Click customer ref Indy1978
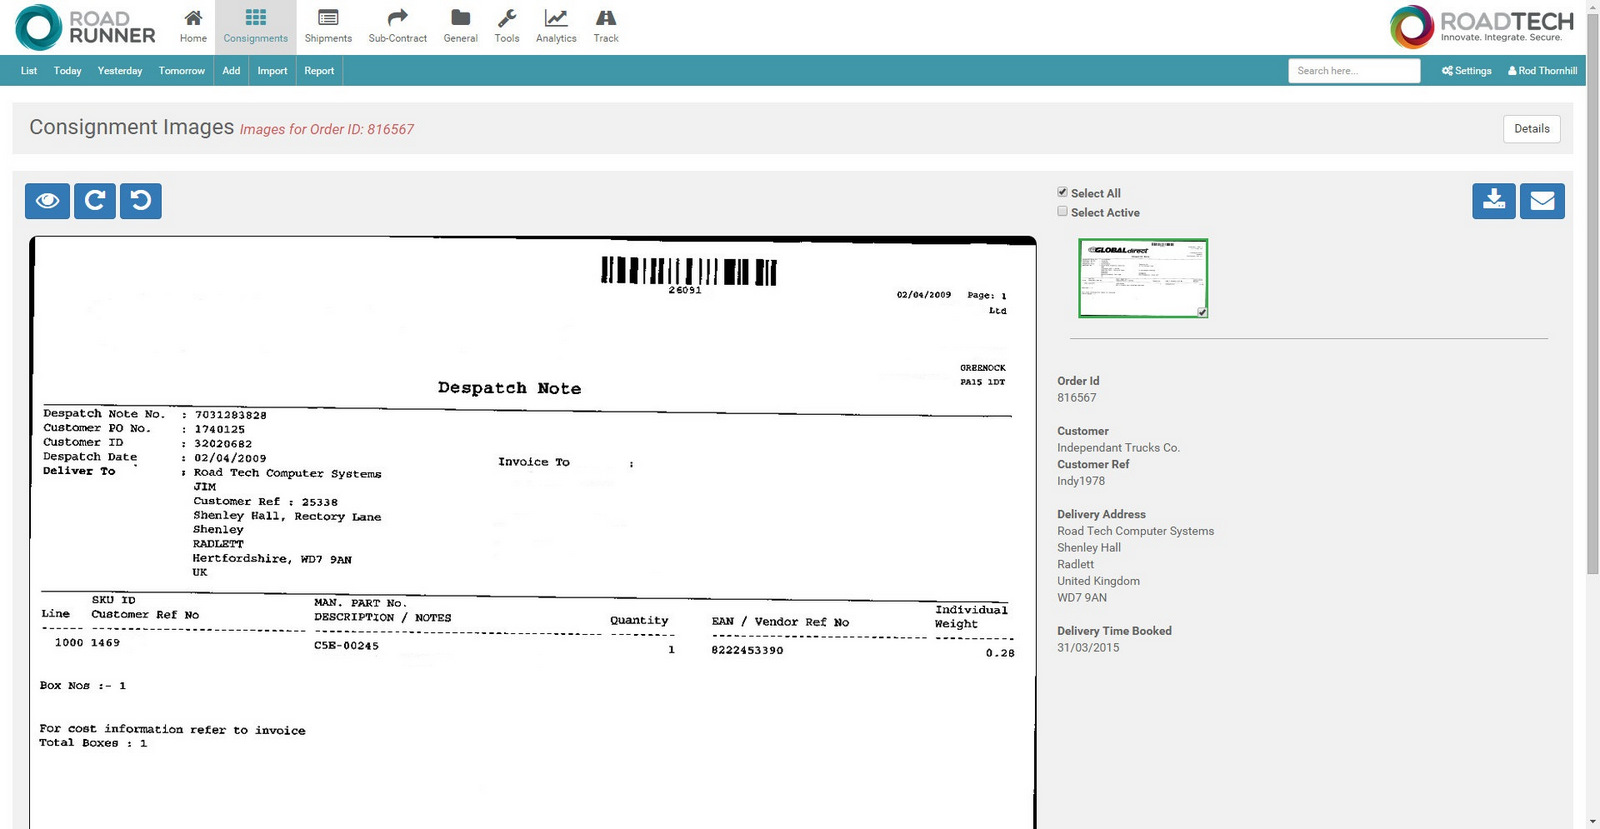Screen dimensions: 1600x829 [1081, 481]
